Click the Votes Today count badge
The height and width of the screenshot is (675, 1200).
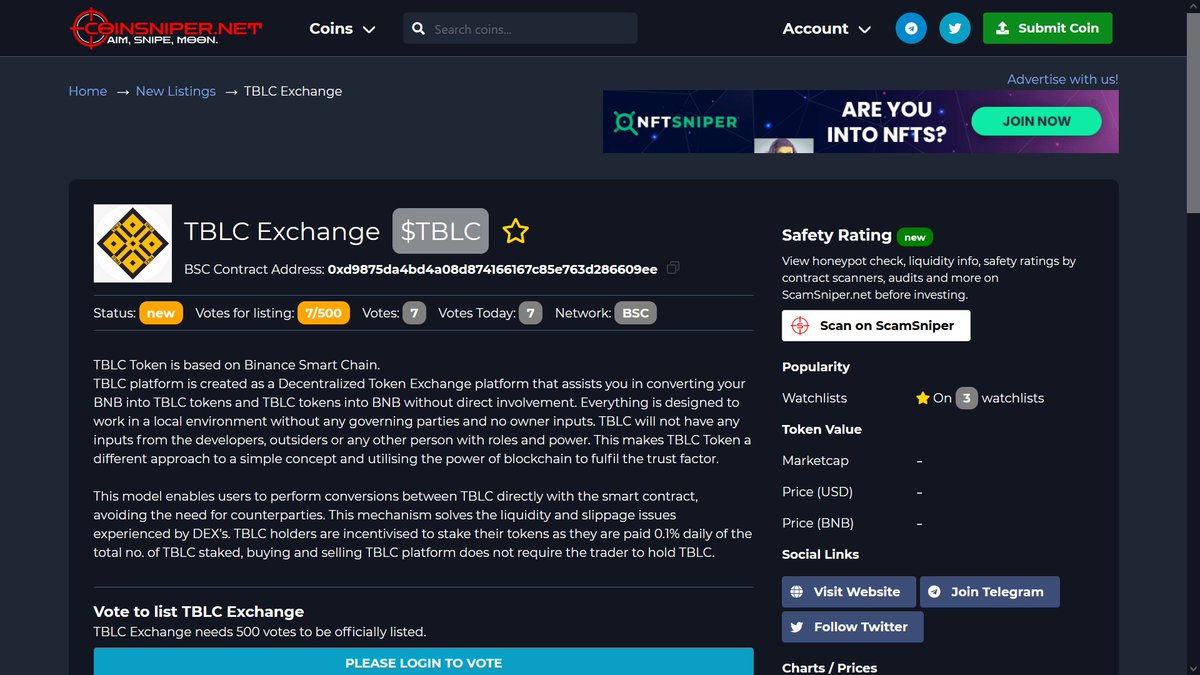pyautogui.click(x=531, y=313)
